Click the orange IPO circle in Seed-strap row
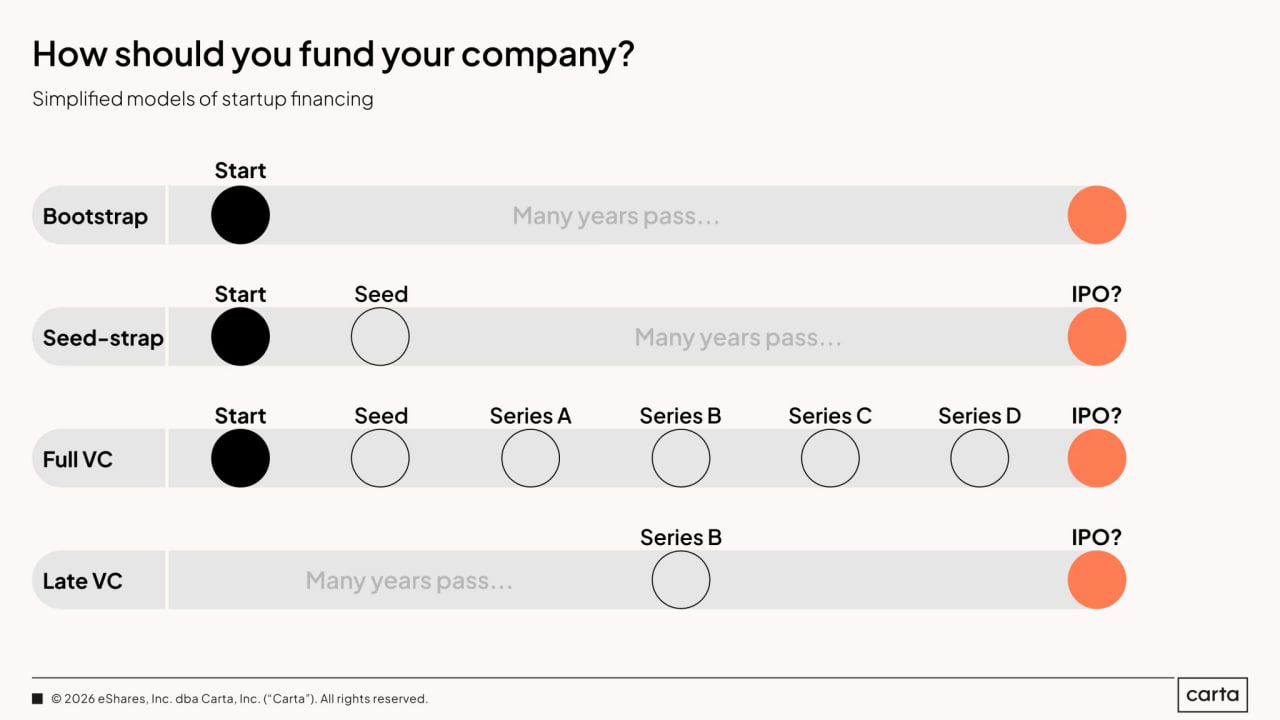This screenshot has height=720, width=1280. pos(1096,337)
